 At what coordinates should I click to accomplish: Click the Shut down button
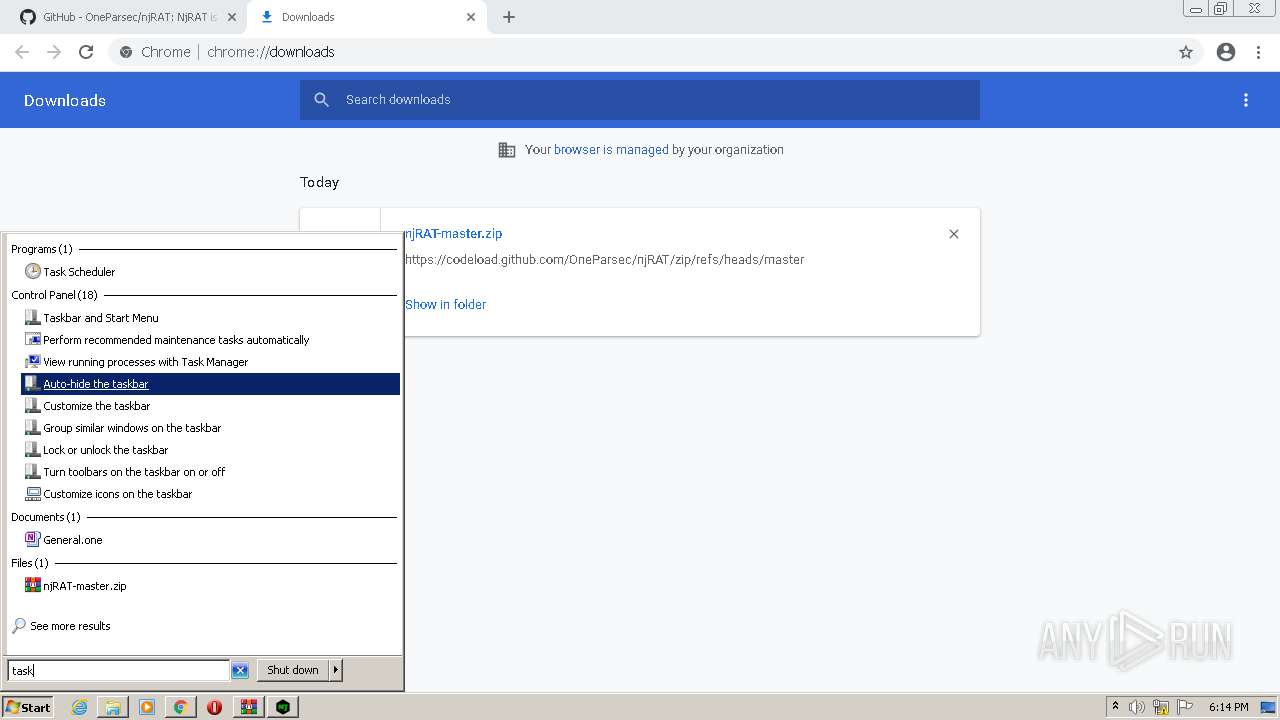[293, 670]
